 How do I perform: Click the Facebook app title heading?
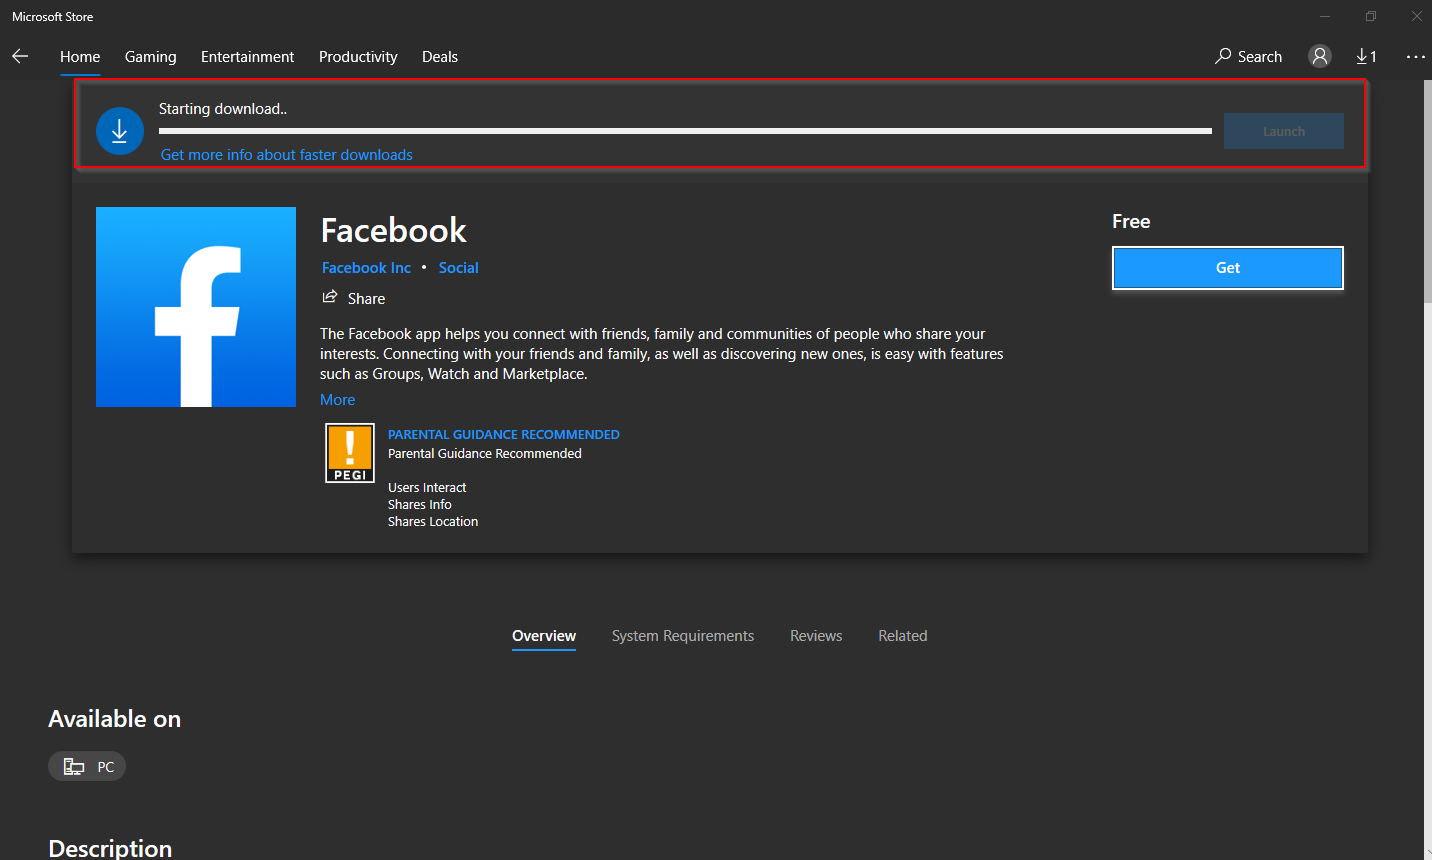pos(394,231)
